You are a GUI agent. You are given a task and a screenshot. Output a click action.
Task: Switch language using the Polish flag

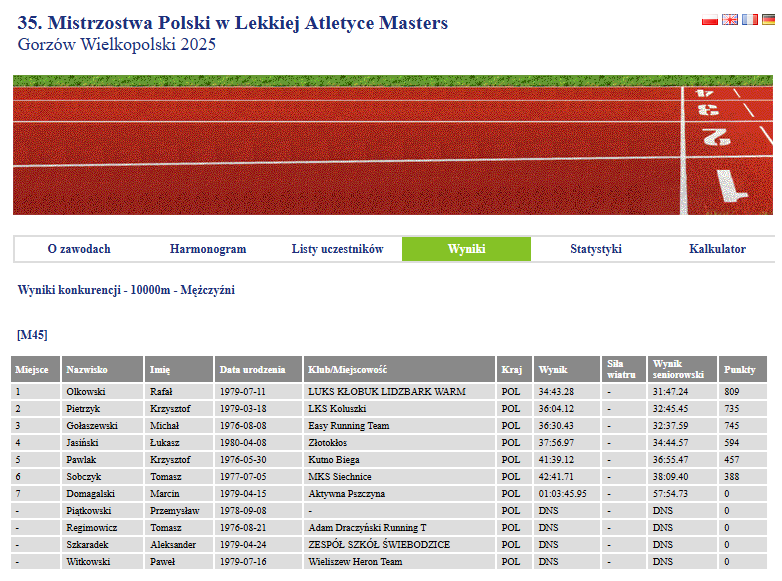coord(710,20)
